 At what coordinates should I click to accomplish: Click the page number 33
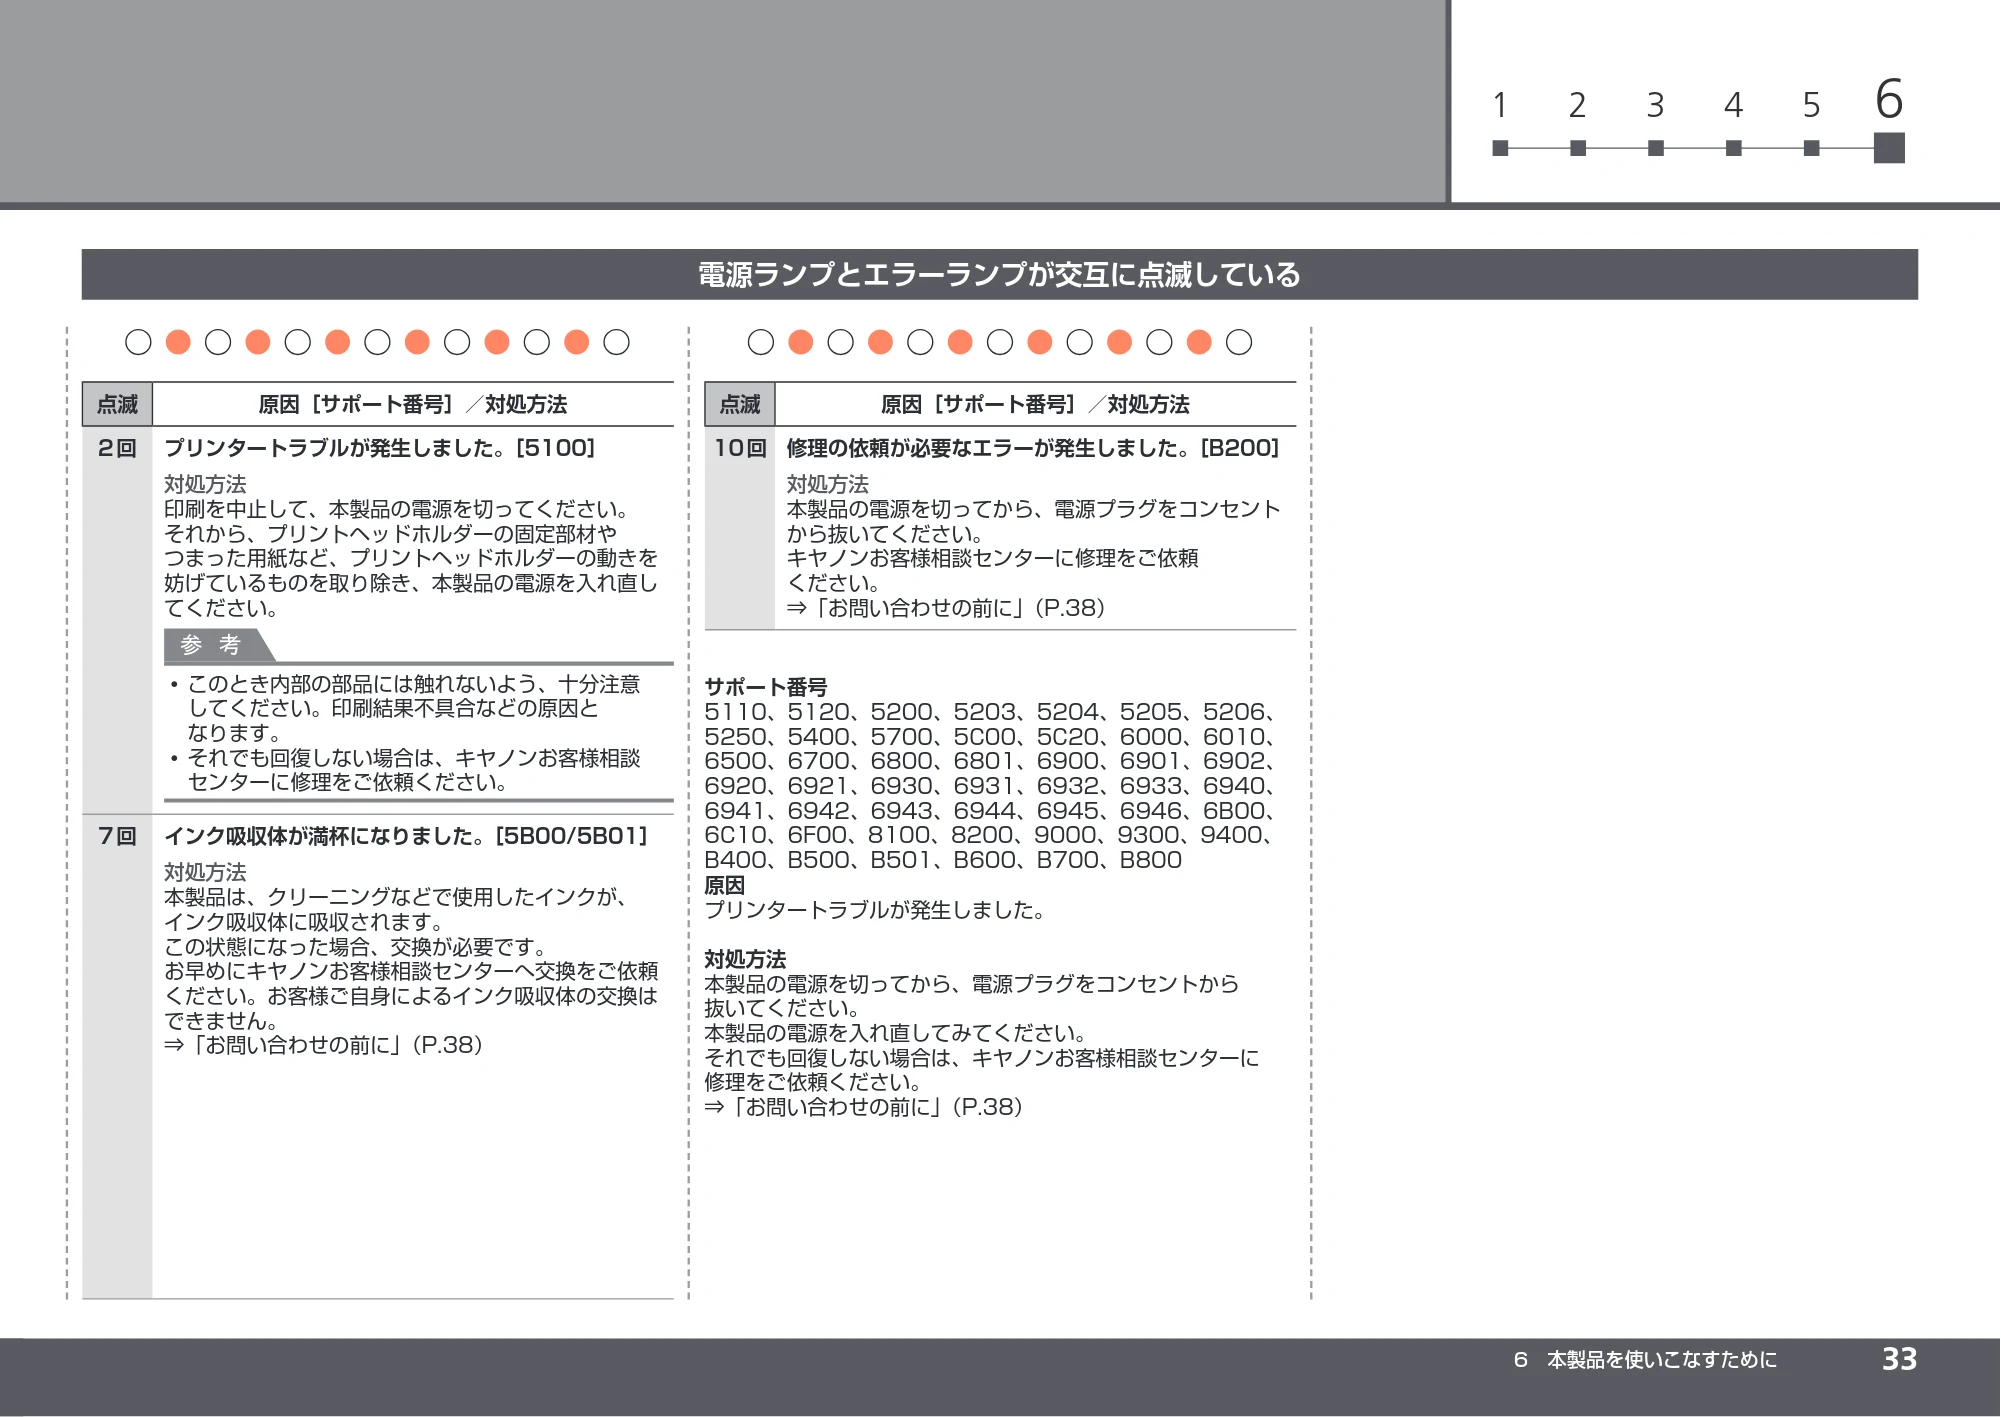point(1899,1359)
